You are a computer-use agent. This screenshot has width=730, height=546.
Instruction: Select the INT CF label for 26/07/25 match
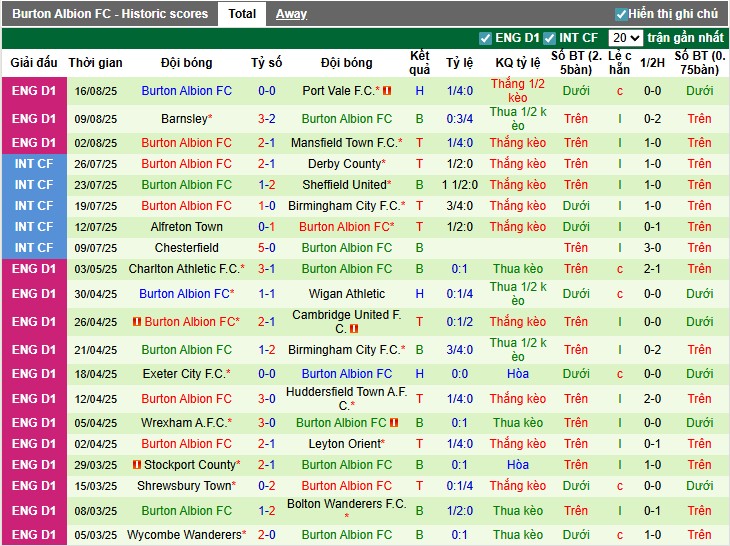[x=34, y=164]
